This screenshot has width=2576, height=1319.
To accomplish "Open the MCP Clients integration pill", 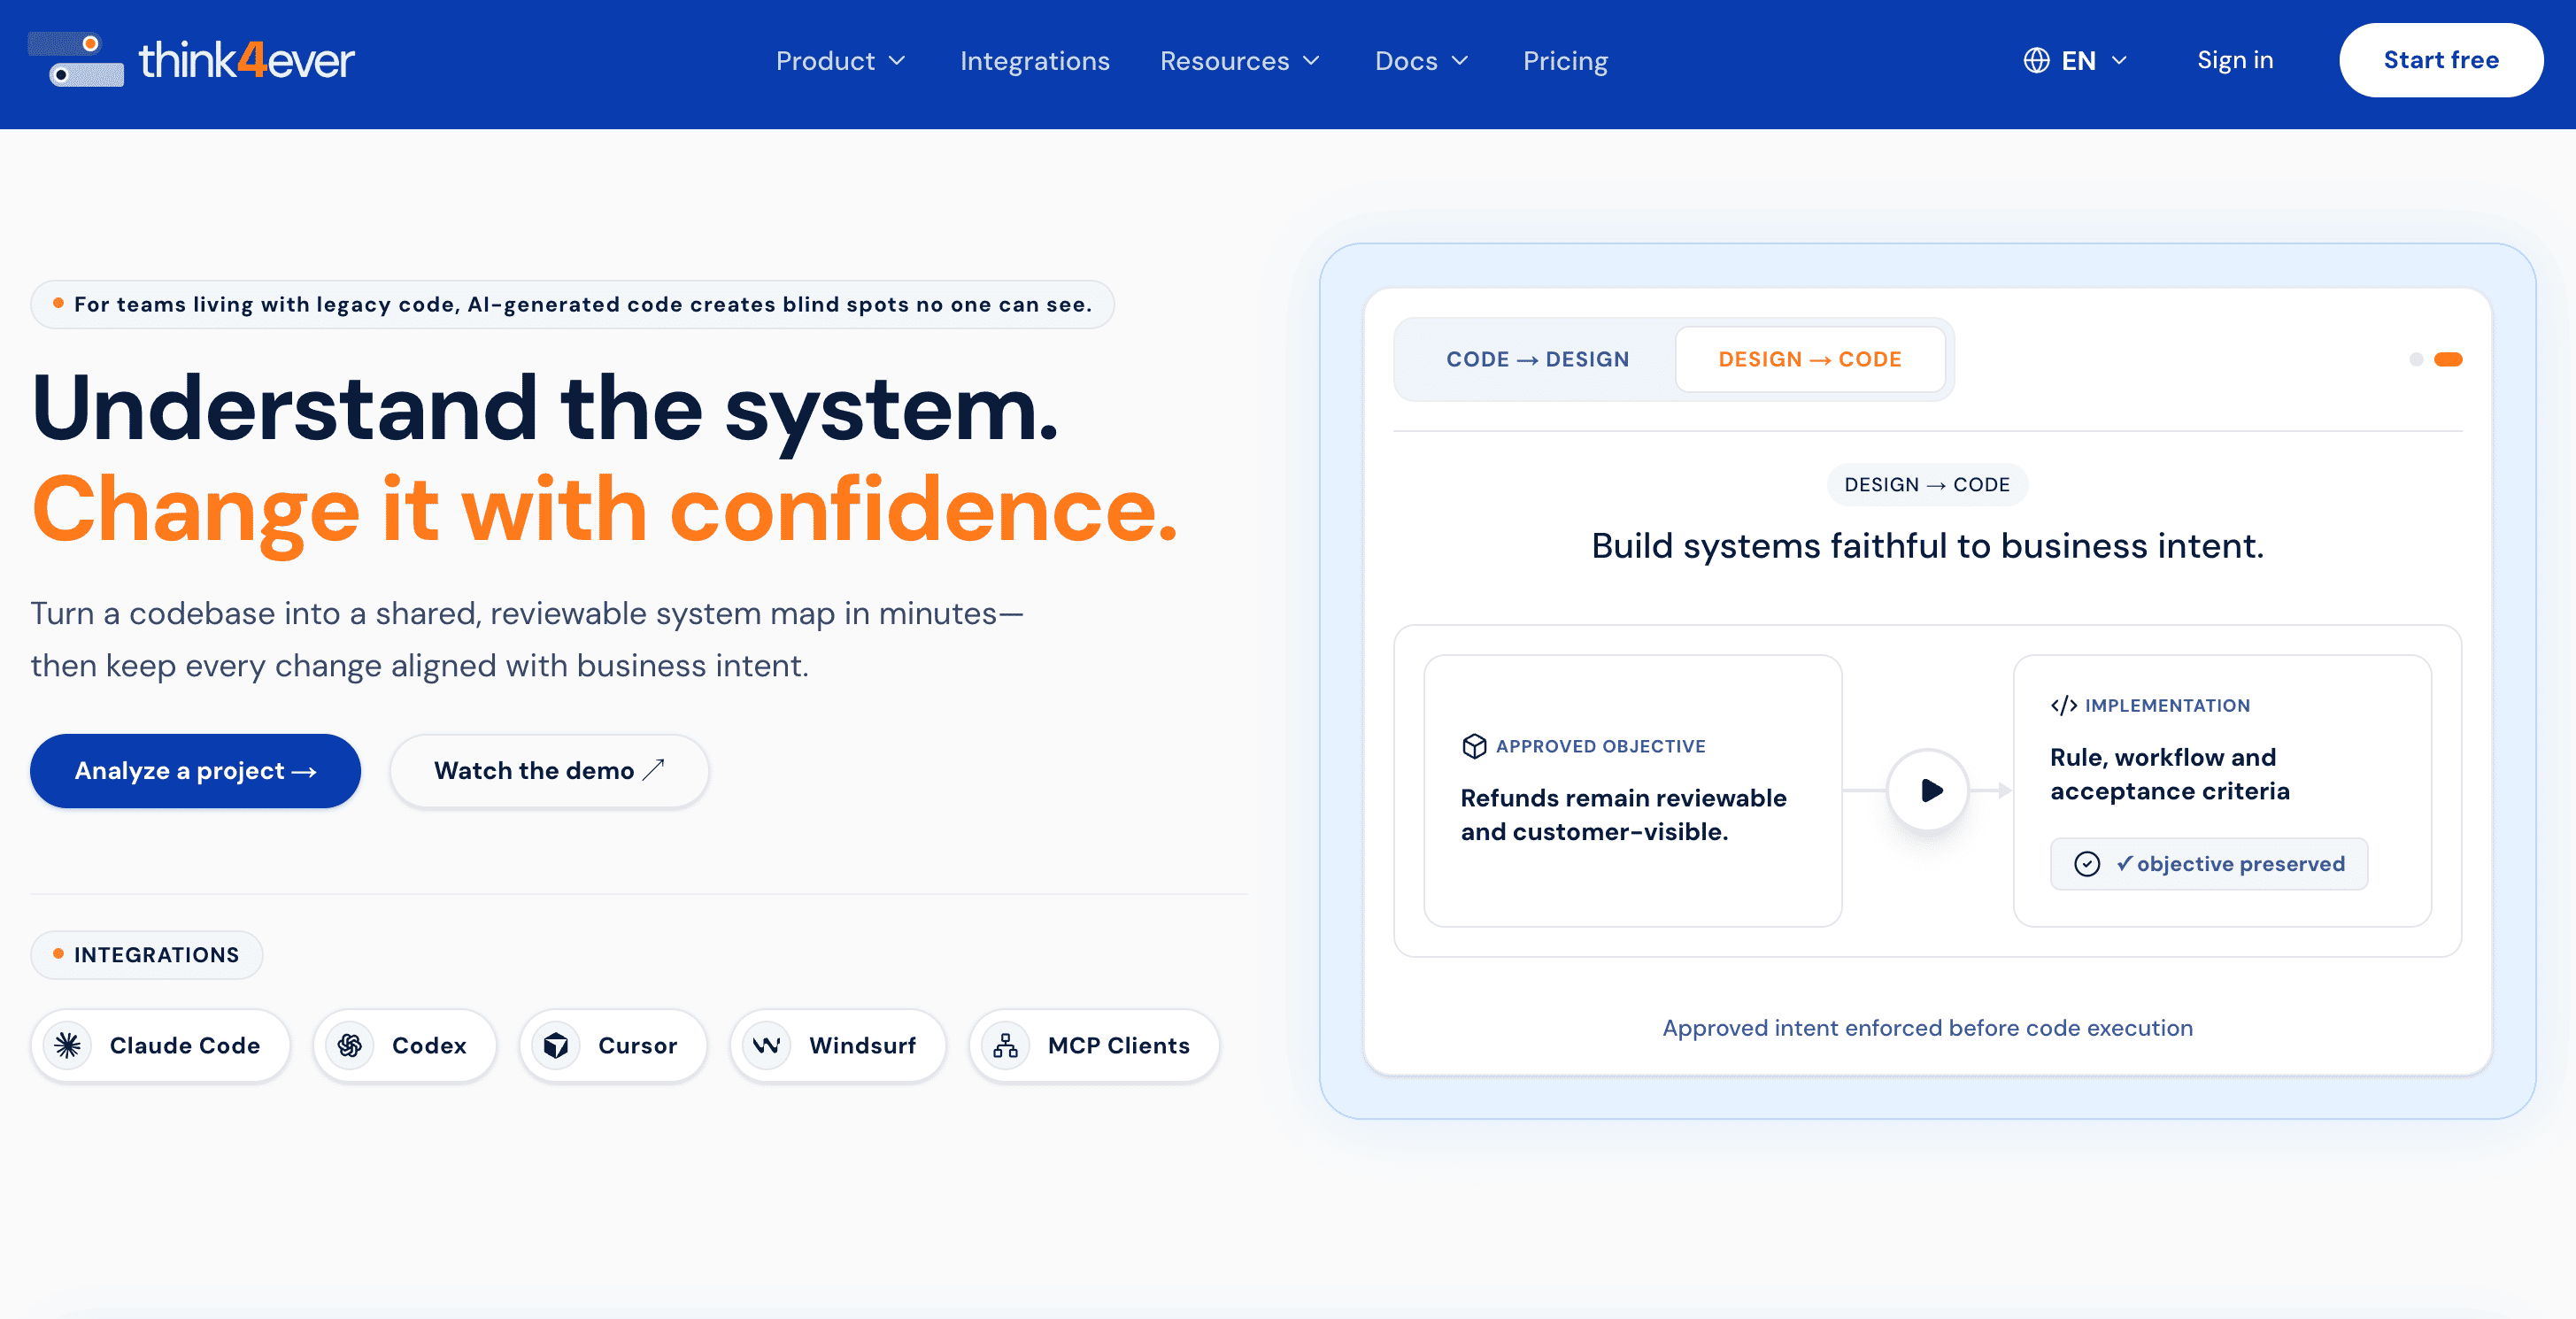I will click(x=1094, y=1045).
